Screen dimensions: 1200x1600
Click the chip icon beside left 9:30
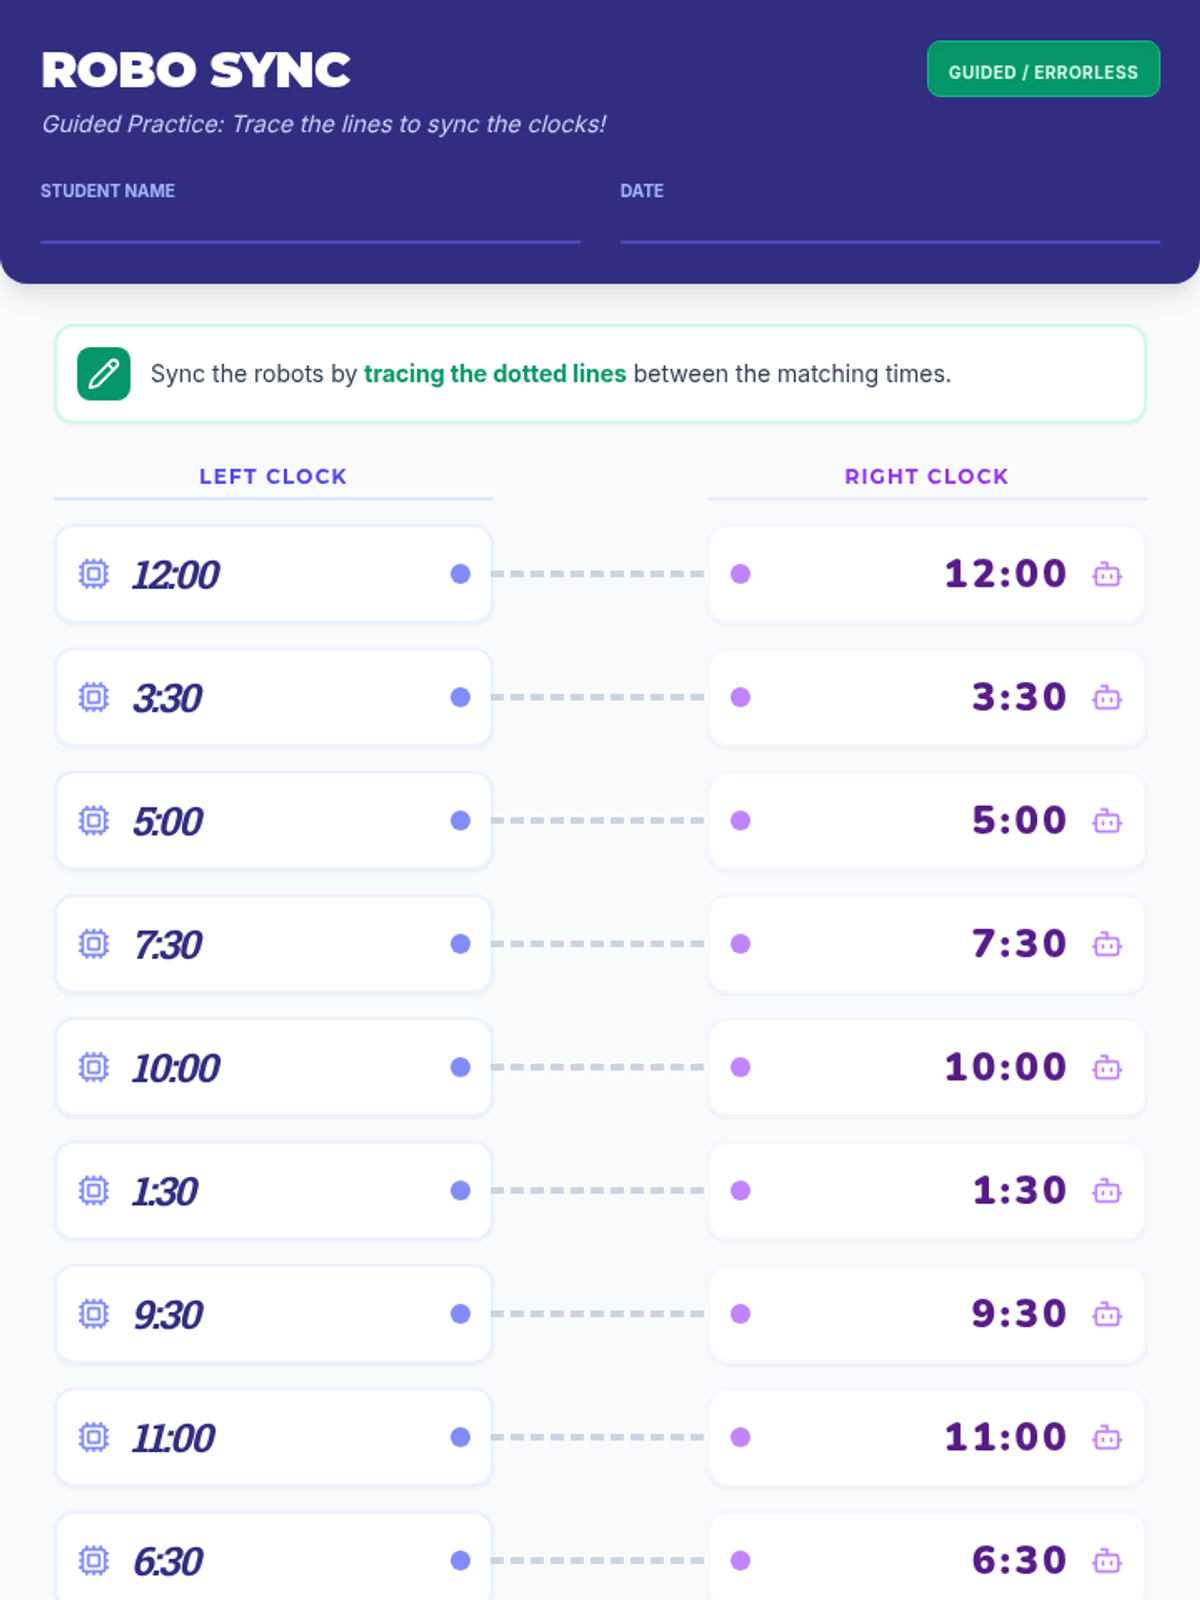(x=94, y=1314)
